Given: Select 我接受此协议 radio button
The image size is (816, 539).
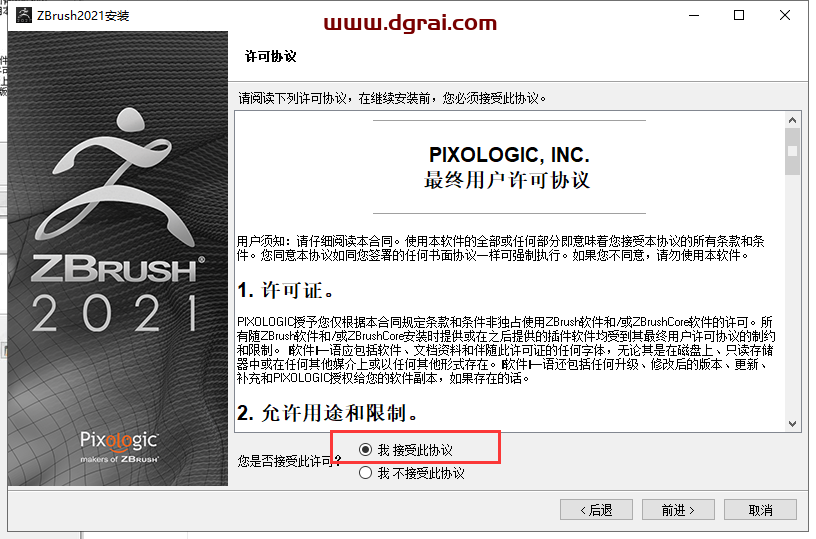Looking at the screenshot, I should click(x=365, y=450).
